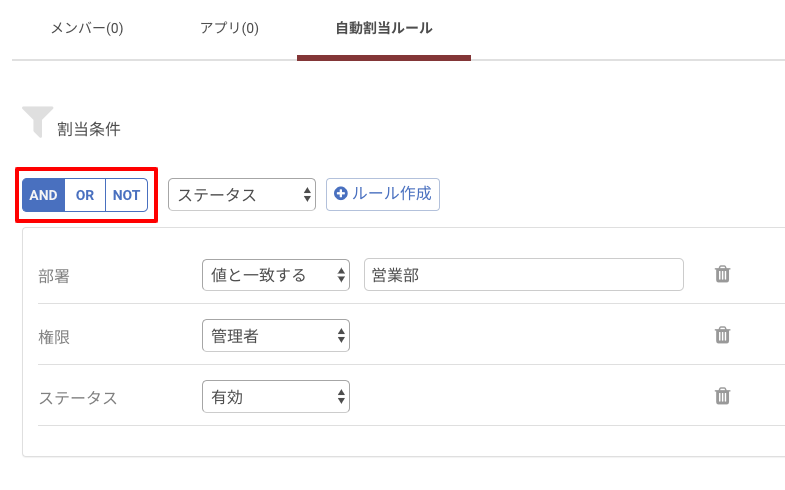
Task: Delete the 権限 condition row
Action: point(722,335)
